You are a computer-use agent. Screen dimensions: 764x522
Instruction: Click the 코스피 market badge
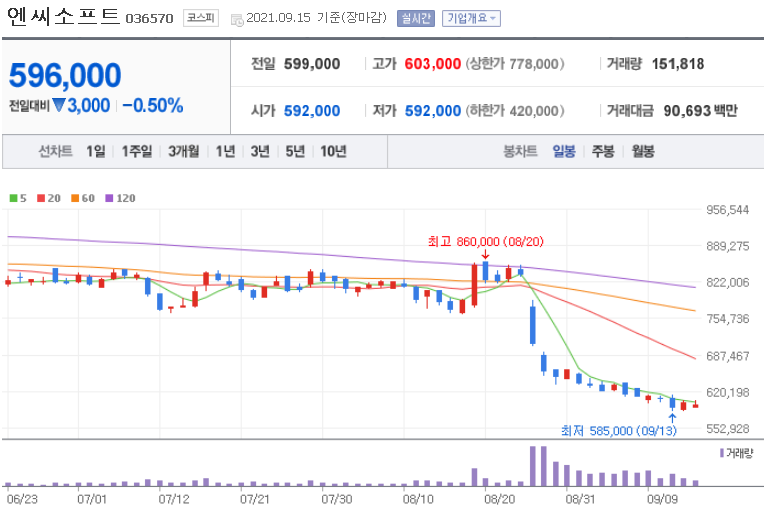[201, 18]
